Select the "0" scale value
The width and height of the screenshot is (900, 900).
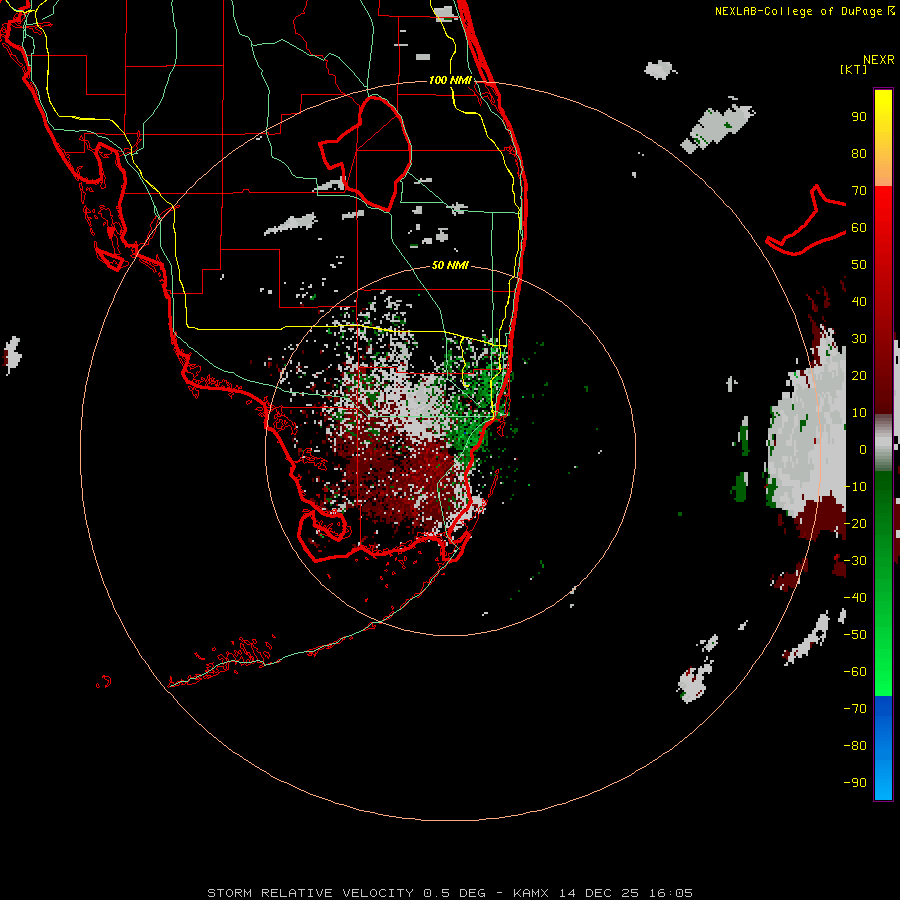point(863,449)
